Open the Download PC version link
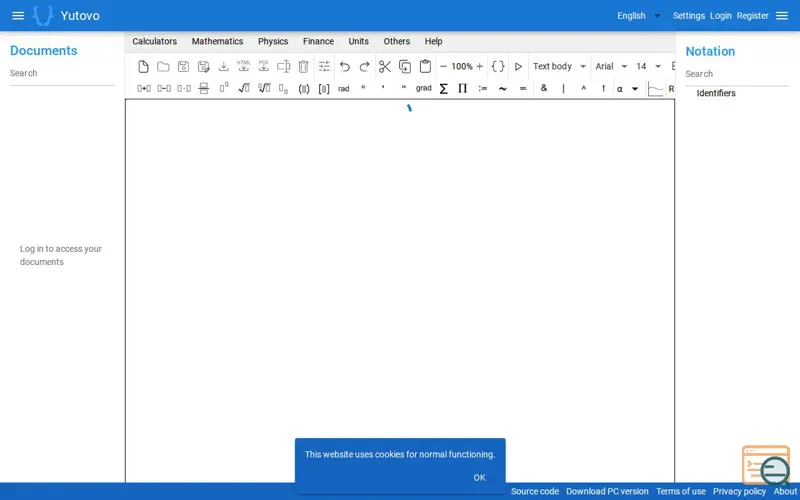 point(607,491)
